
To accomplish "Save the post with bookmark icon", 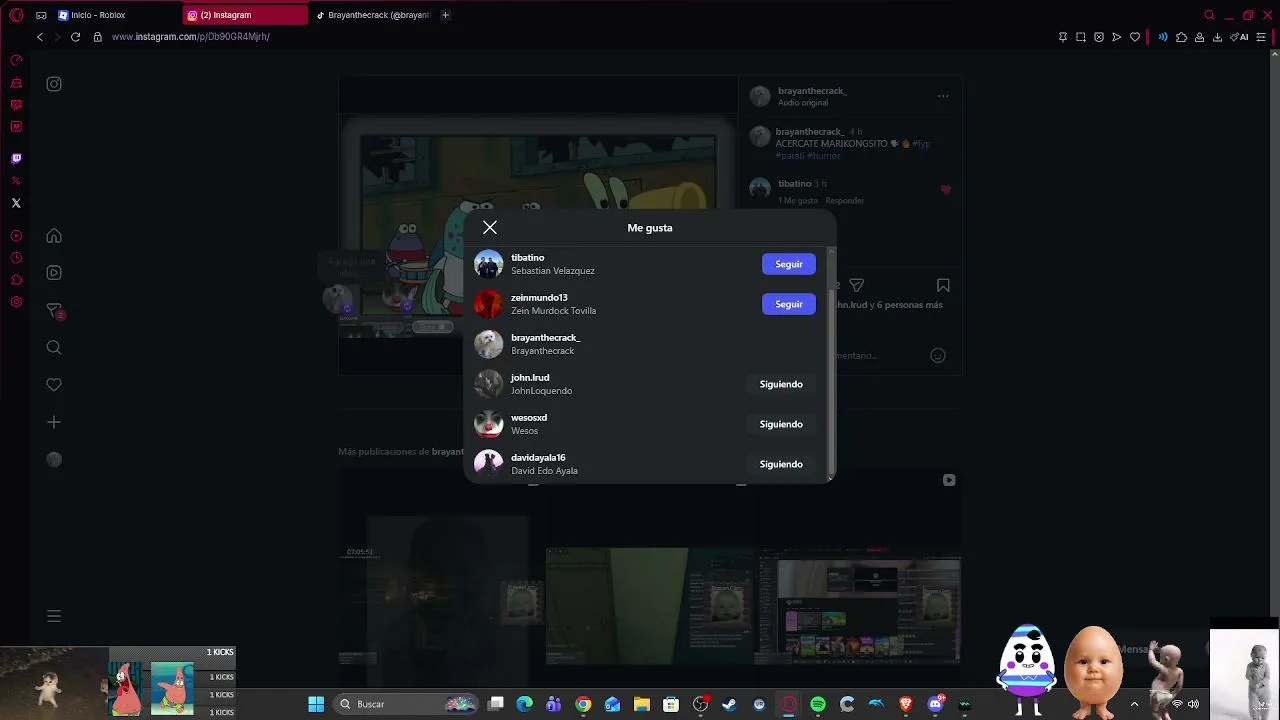I will click(x=943, y=286).
